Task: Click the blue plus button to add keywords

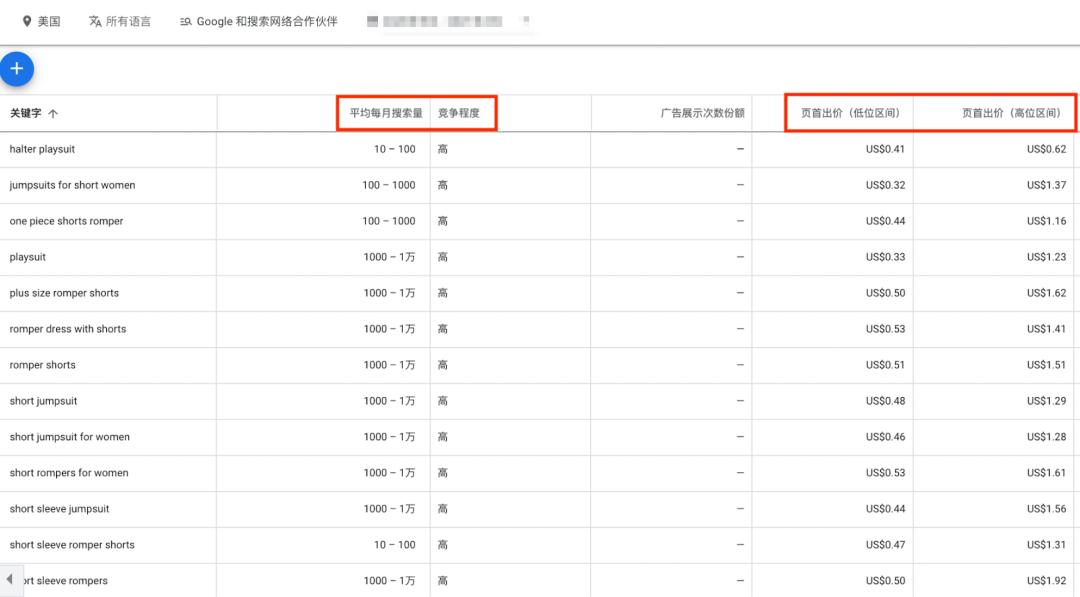Action: [x=17, y=68]
